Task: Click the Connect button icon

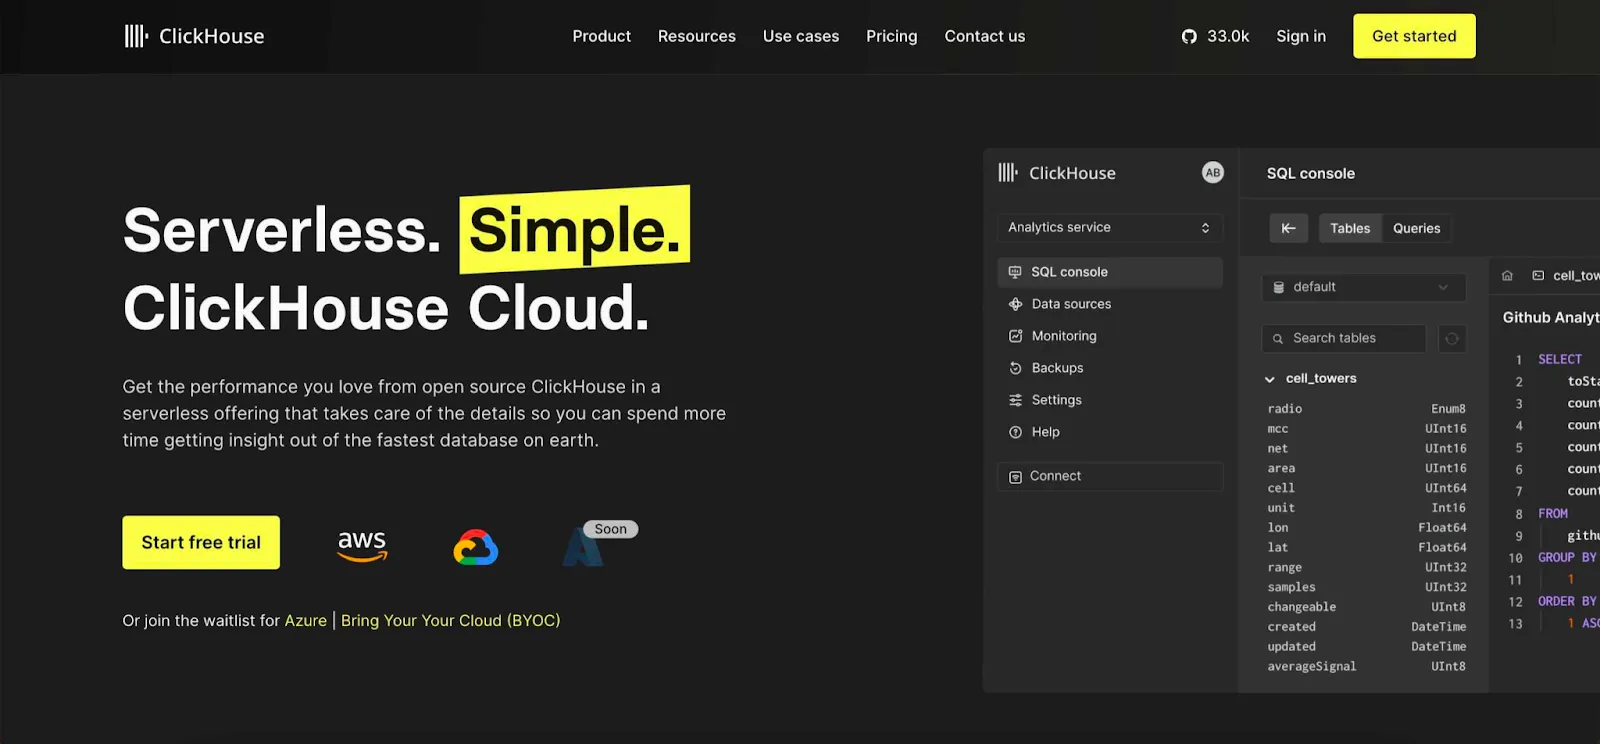Action: (1015, 477)
